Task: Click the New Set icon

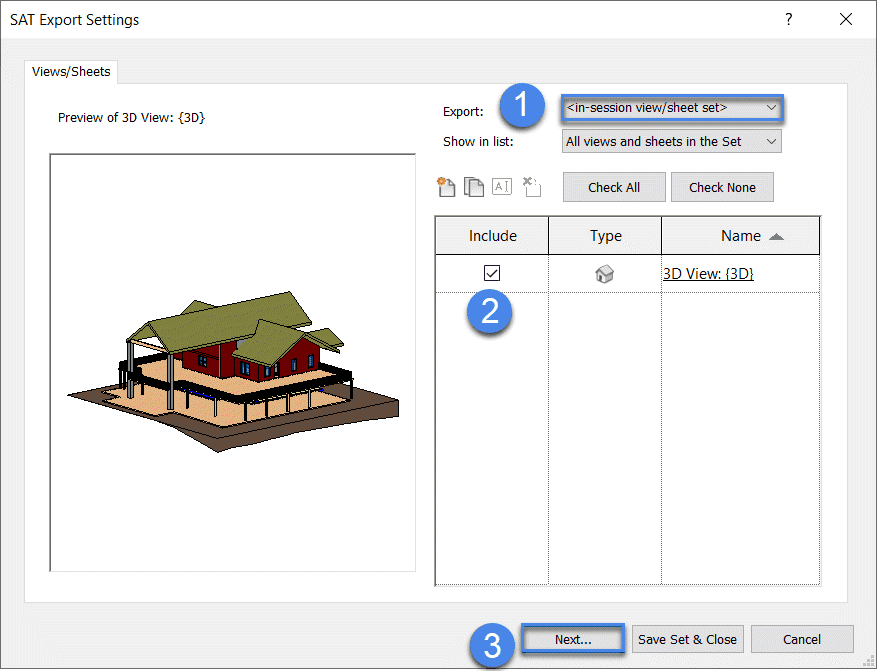Action: click(446, 187)
